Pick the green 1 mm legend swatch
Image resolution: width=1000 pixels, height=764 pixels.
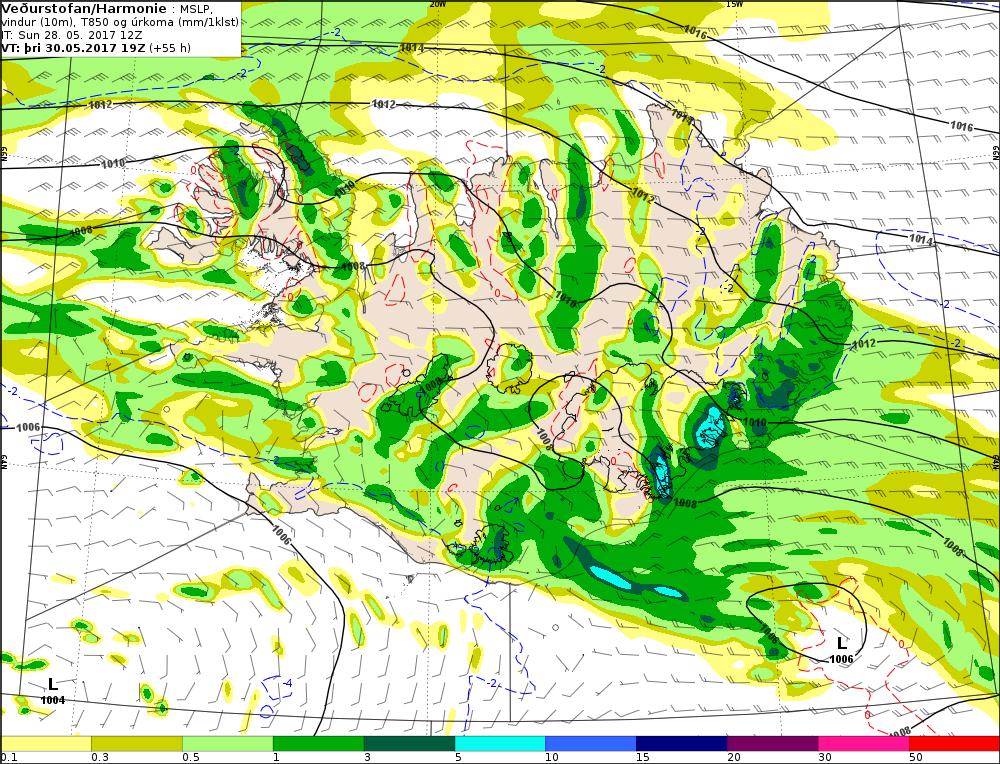click(x=318, y=743)
